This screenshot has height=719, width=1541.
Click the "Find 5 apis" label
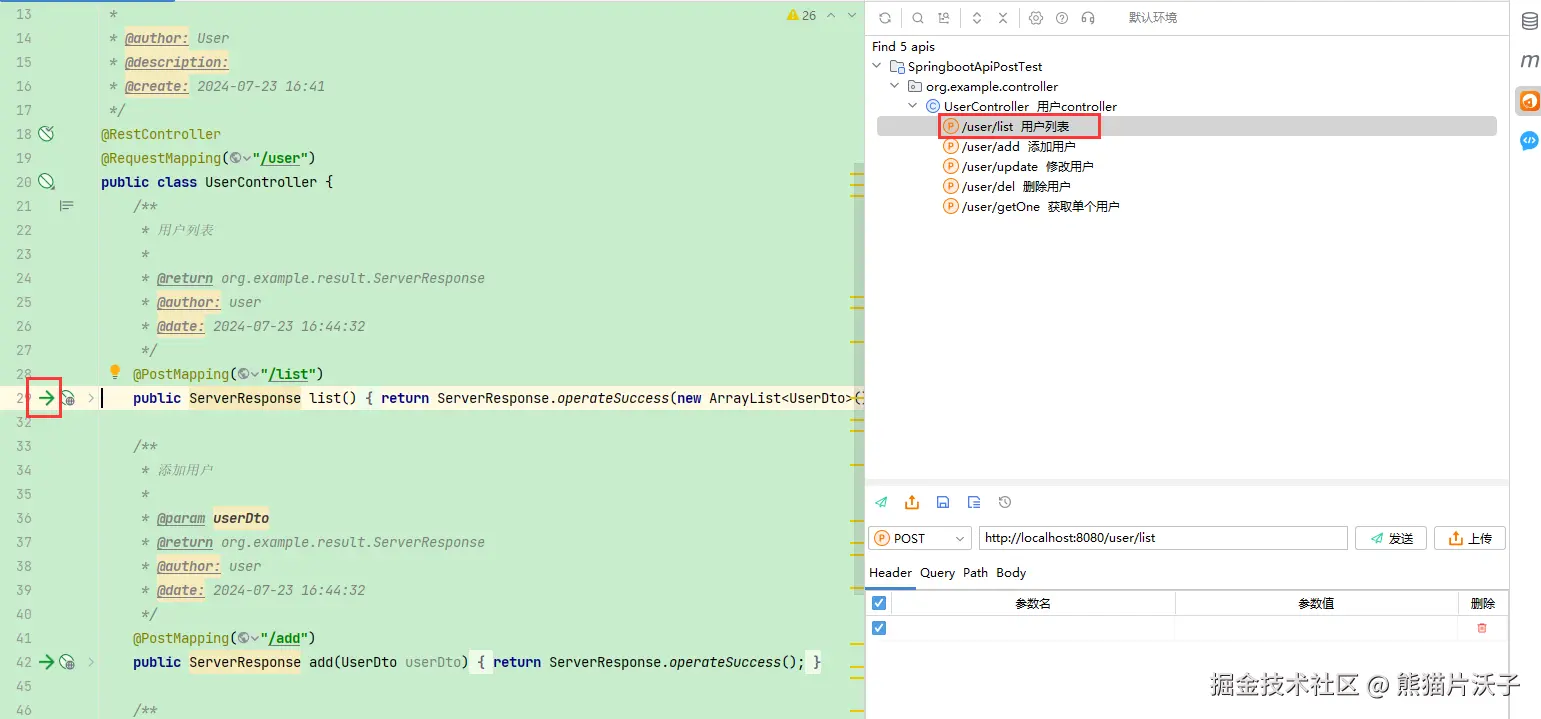tap(903, 46)
